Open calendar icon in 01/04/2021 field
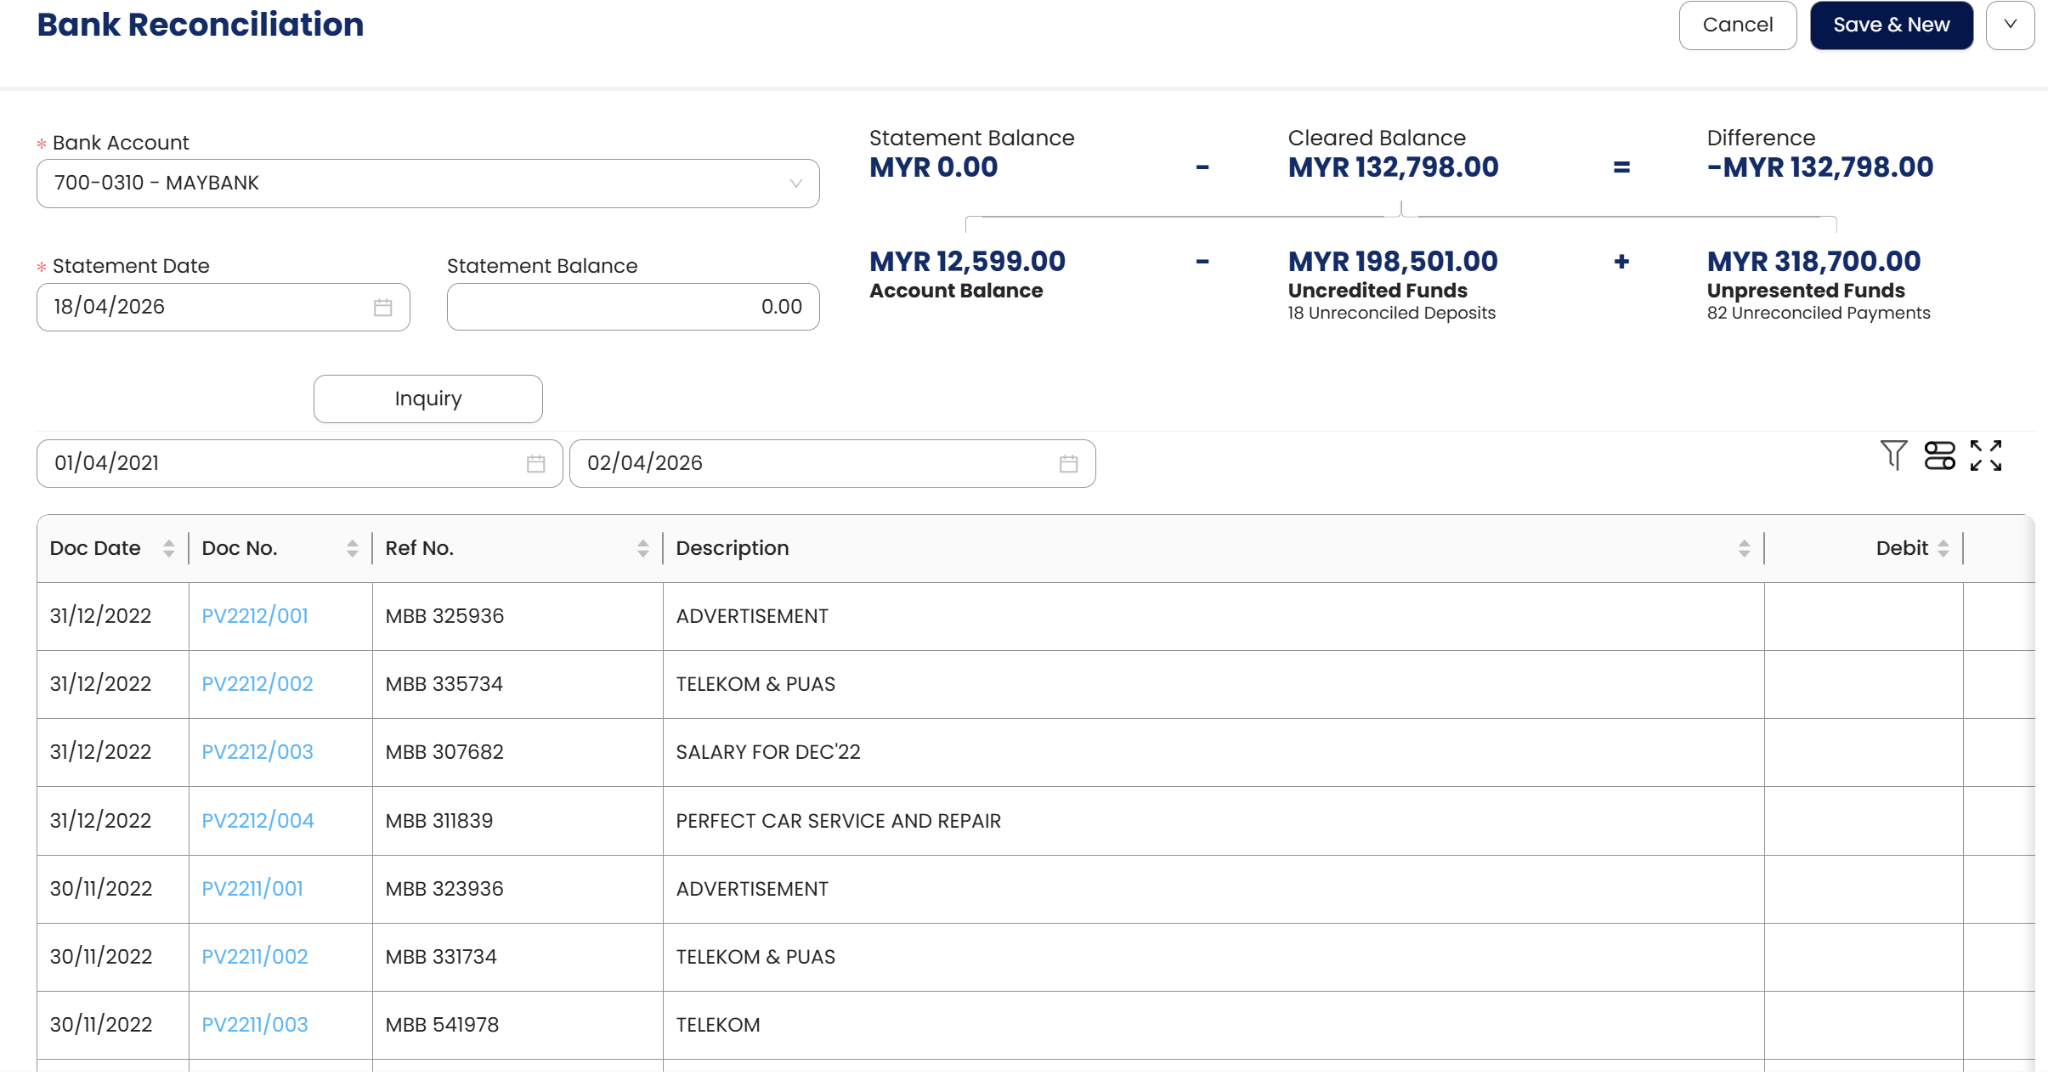Screen dimensions: 2048x1072 coord(536,464)
